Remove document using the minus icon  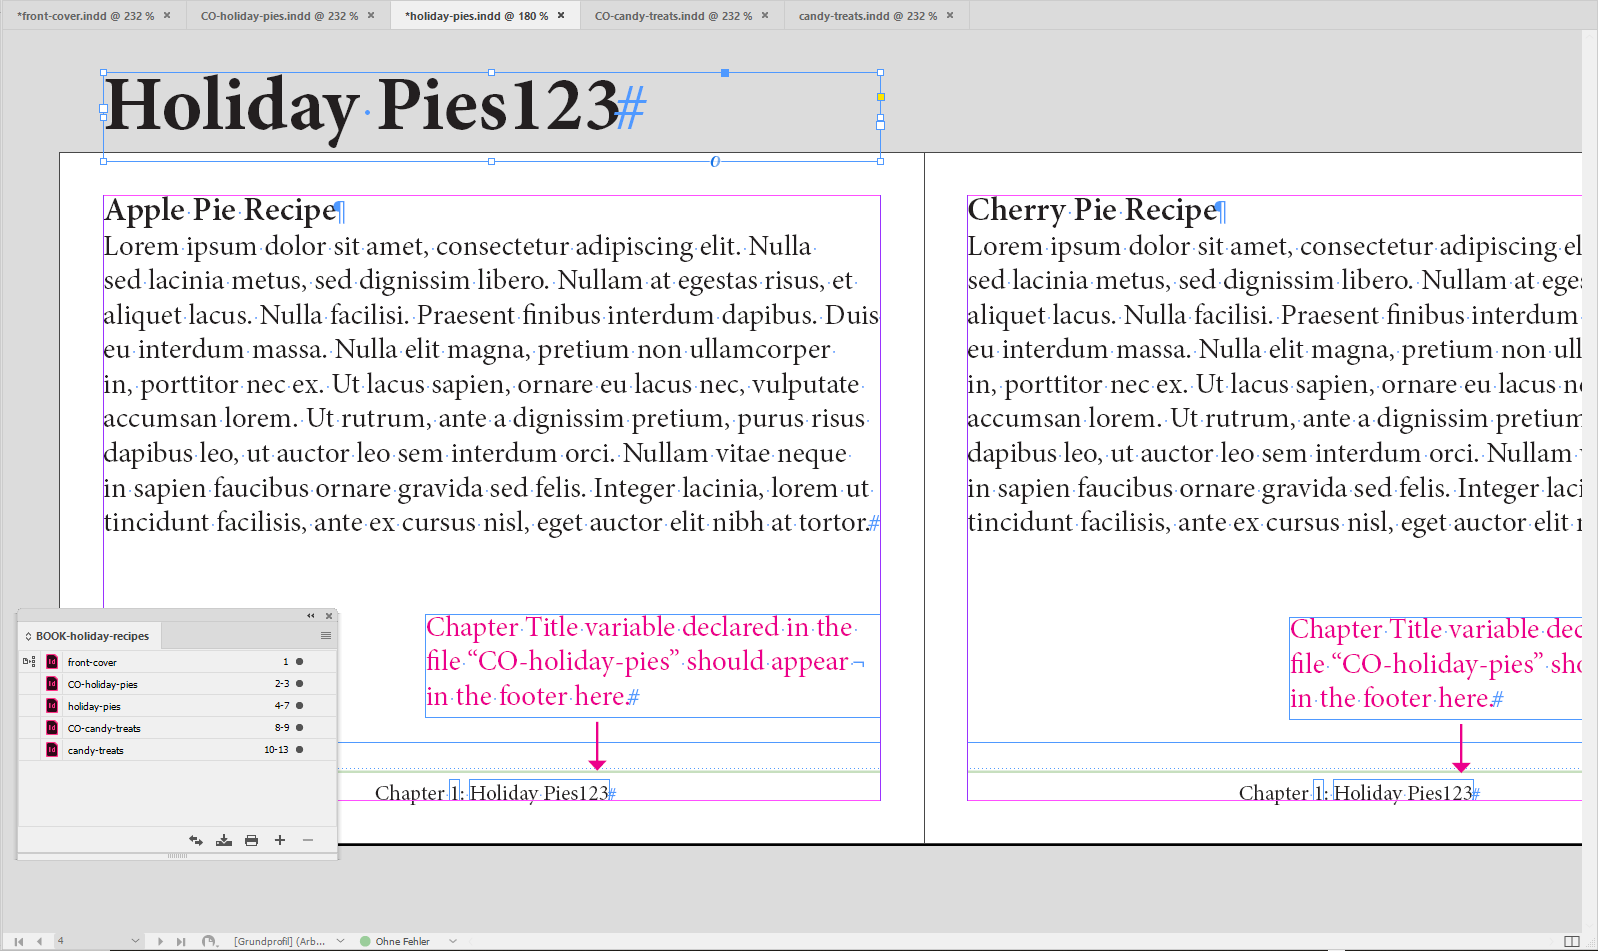click(308, 840)
